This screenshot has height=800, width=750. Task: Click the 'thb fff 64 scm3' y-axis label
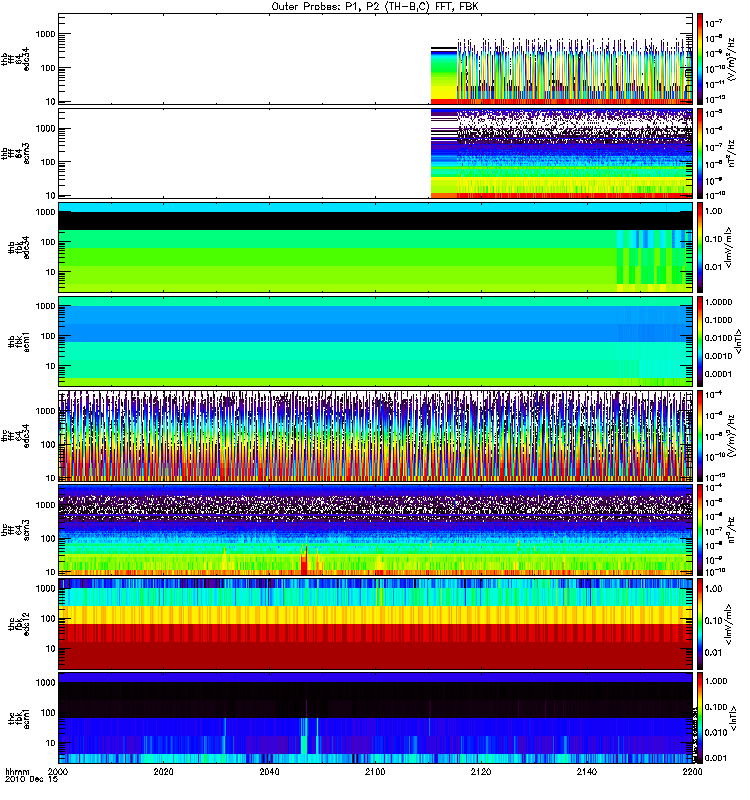click(15, 153)
